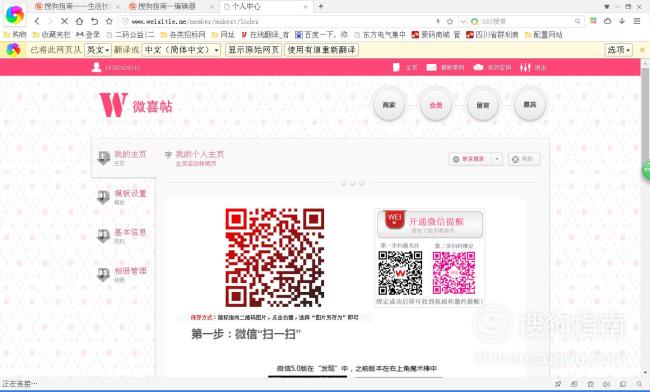650x392 pixels.
Task: Click the 留言 round button
Action: (483, 105)
